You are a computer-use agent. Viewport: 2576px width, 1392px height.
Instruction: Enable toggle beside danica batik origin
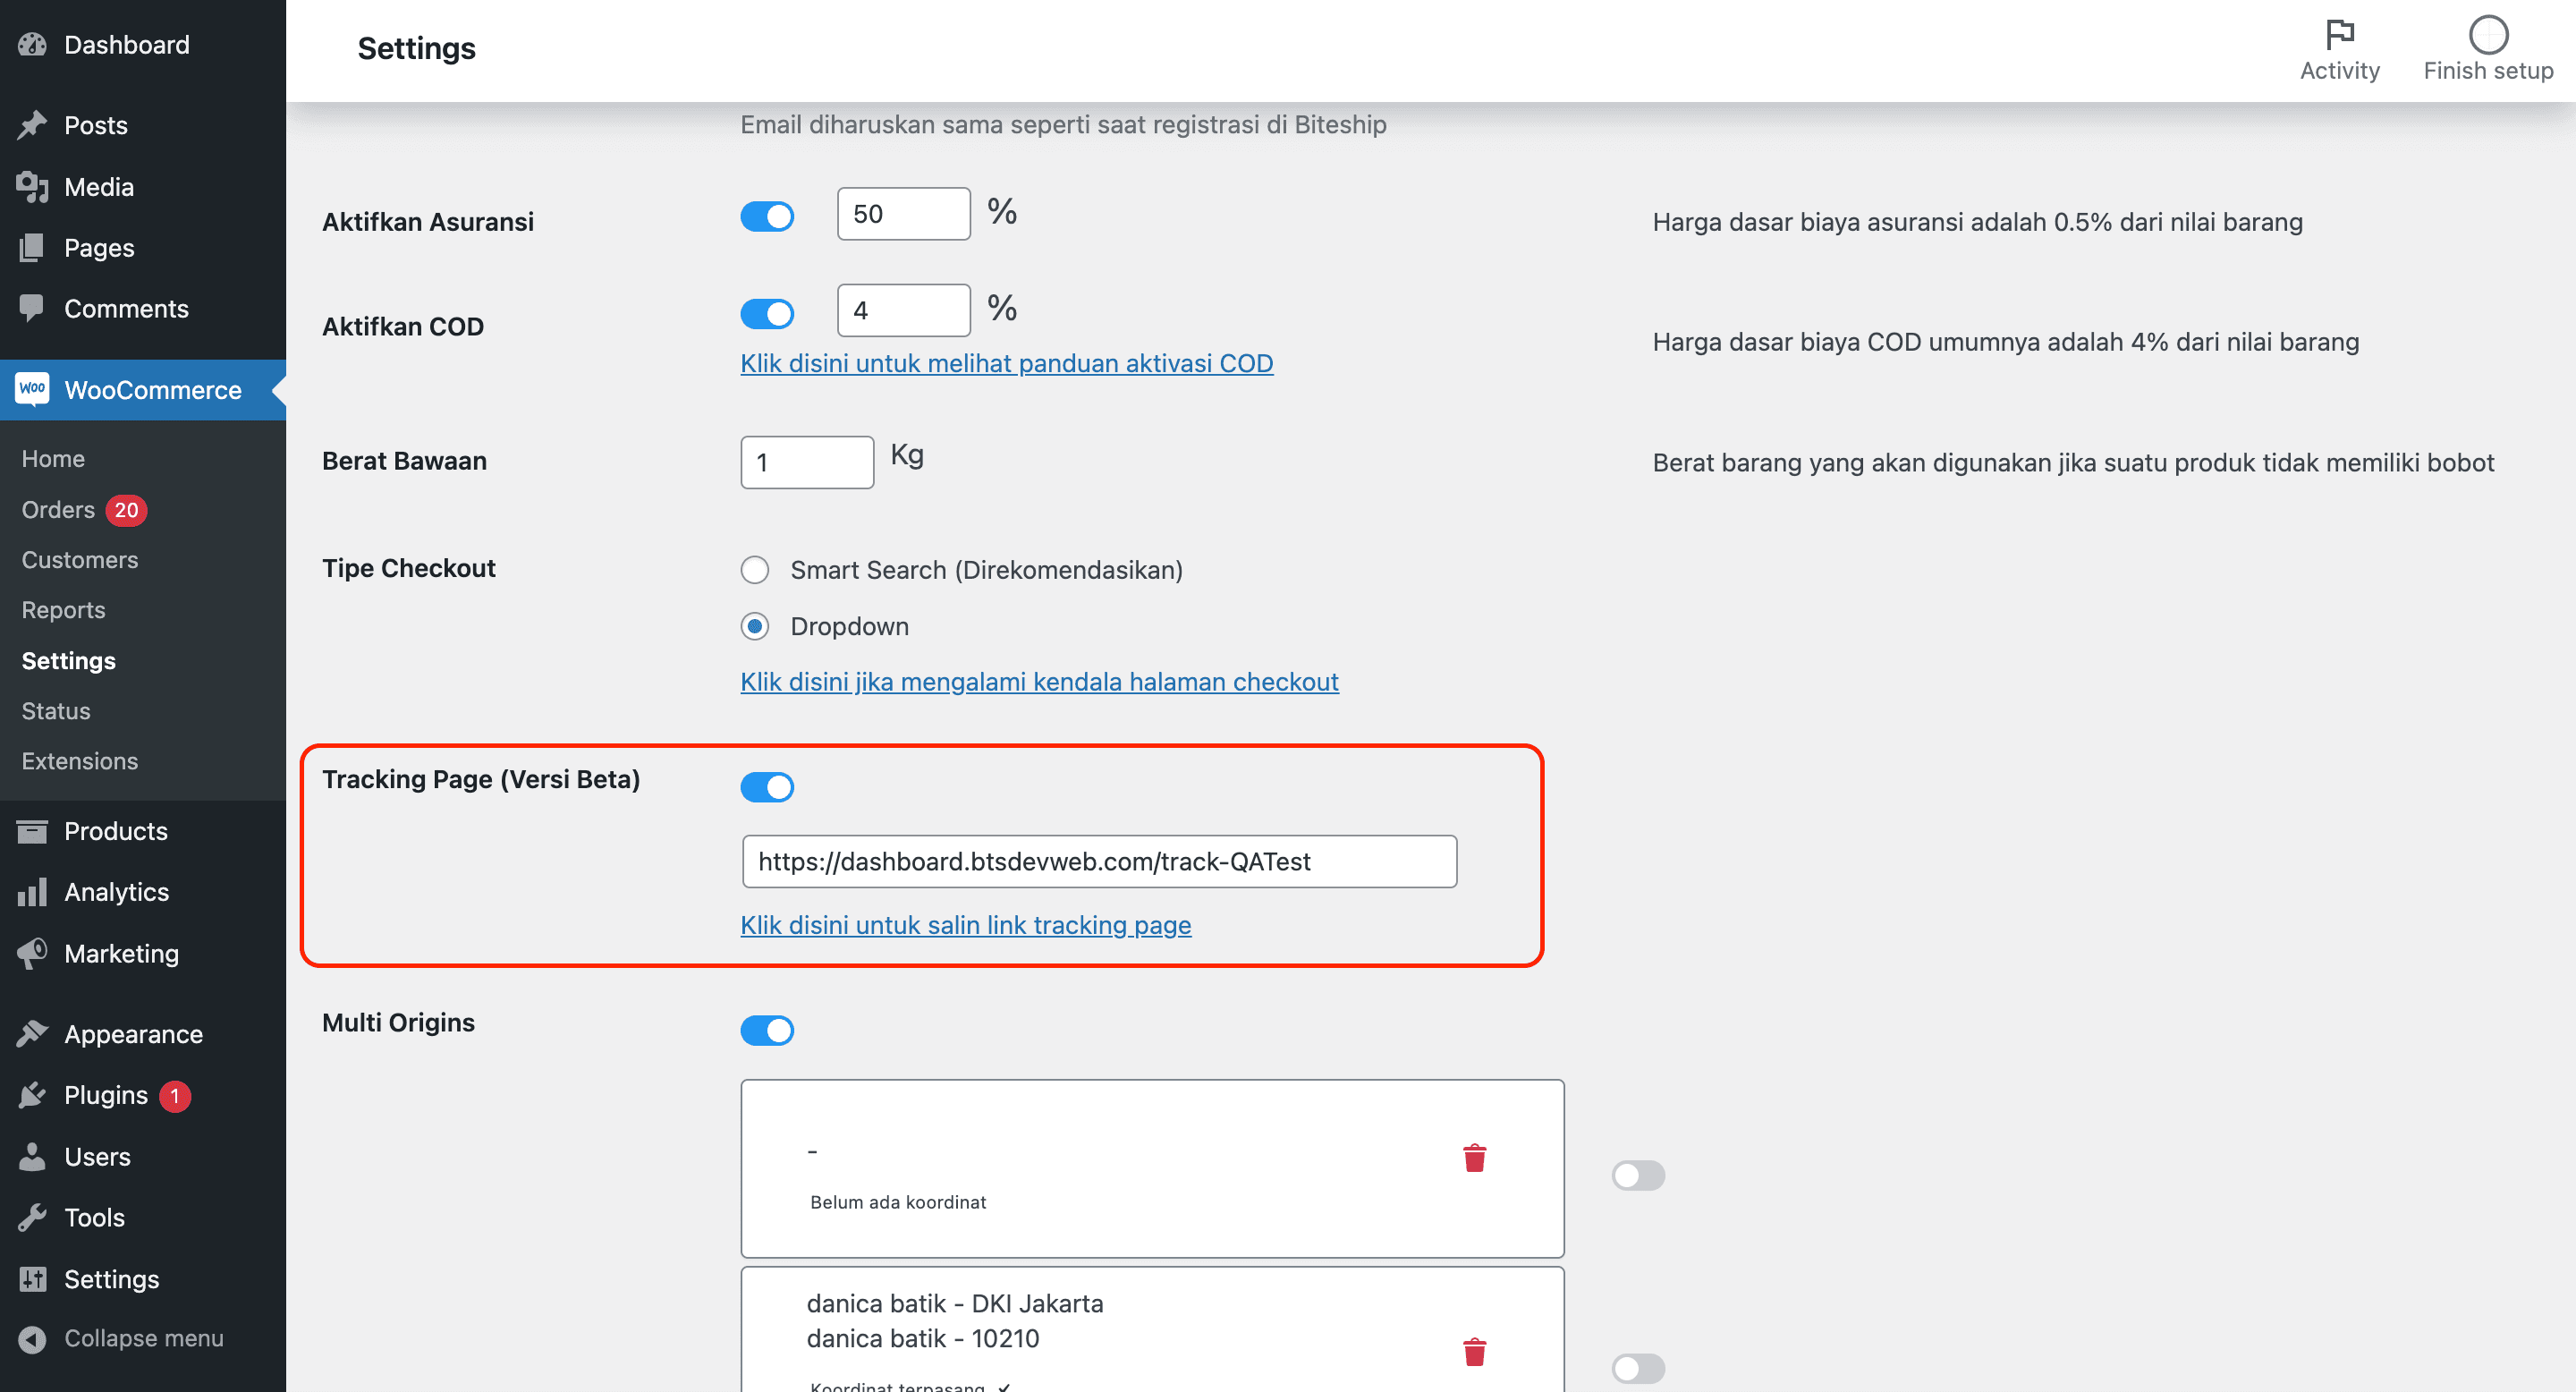click(x=1638, y=1368)
